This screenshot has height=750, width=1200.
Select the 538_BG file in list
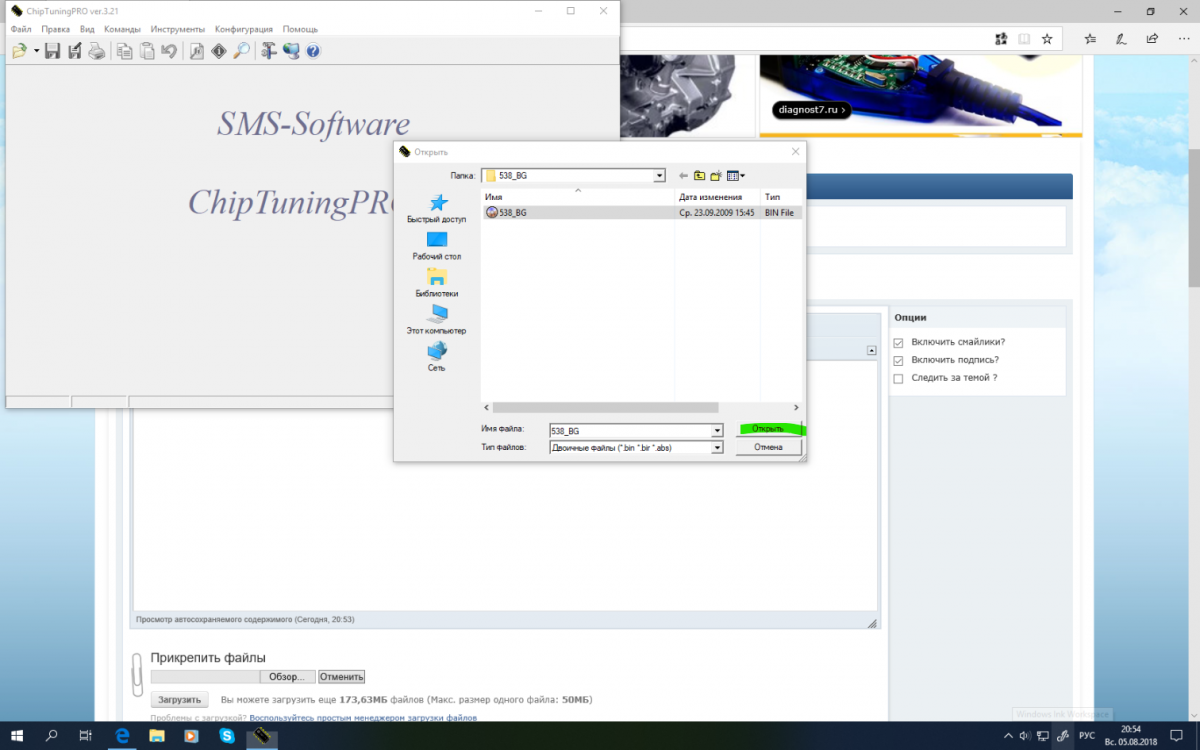coord(512,213)
